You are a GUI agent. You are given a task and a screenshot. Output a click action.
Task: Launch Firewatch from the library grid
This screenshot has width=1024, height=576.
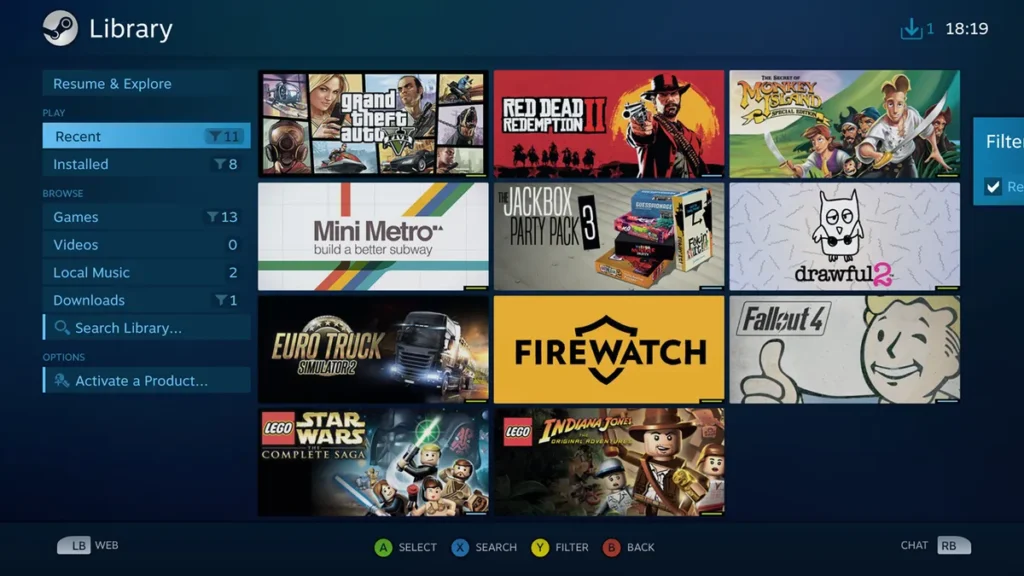tap(608, 347)
